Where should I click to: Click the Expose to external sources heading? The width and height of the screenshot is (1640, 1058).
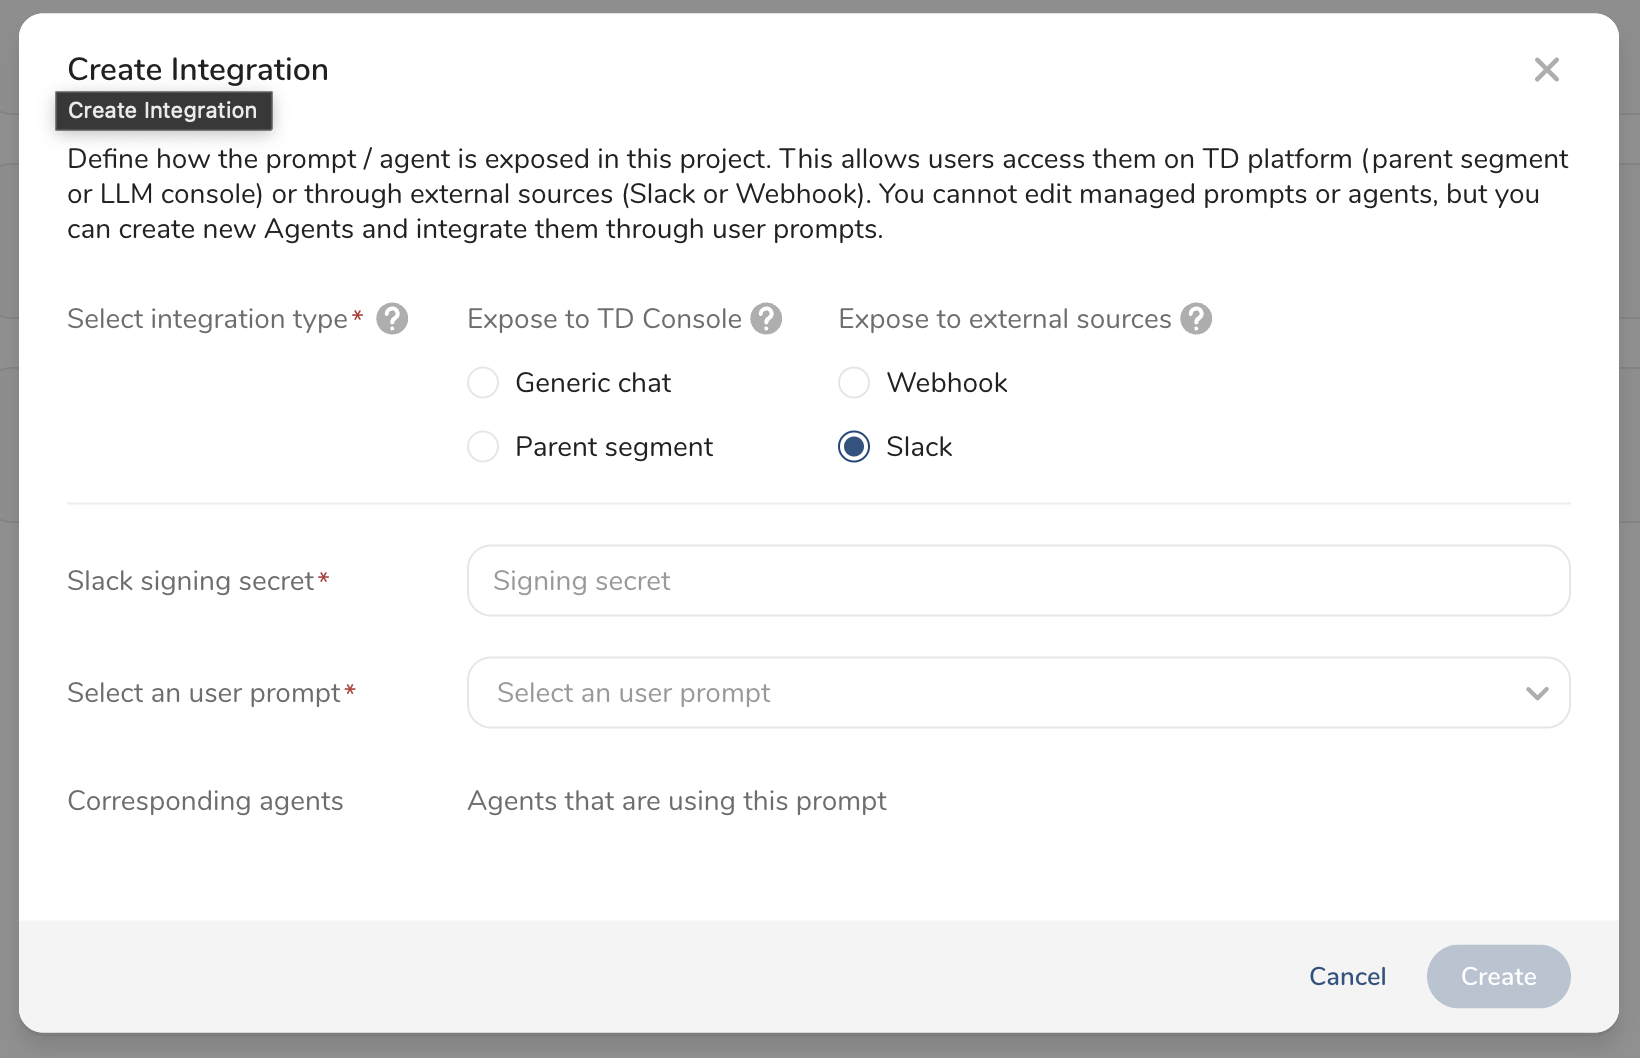[x=1004, y=319]
